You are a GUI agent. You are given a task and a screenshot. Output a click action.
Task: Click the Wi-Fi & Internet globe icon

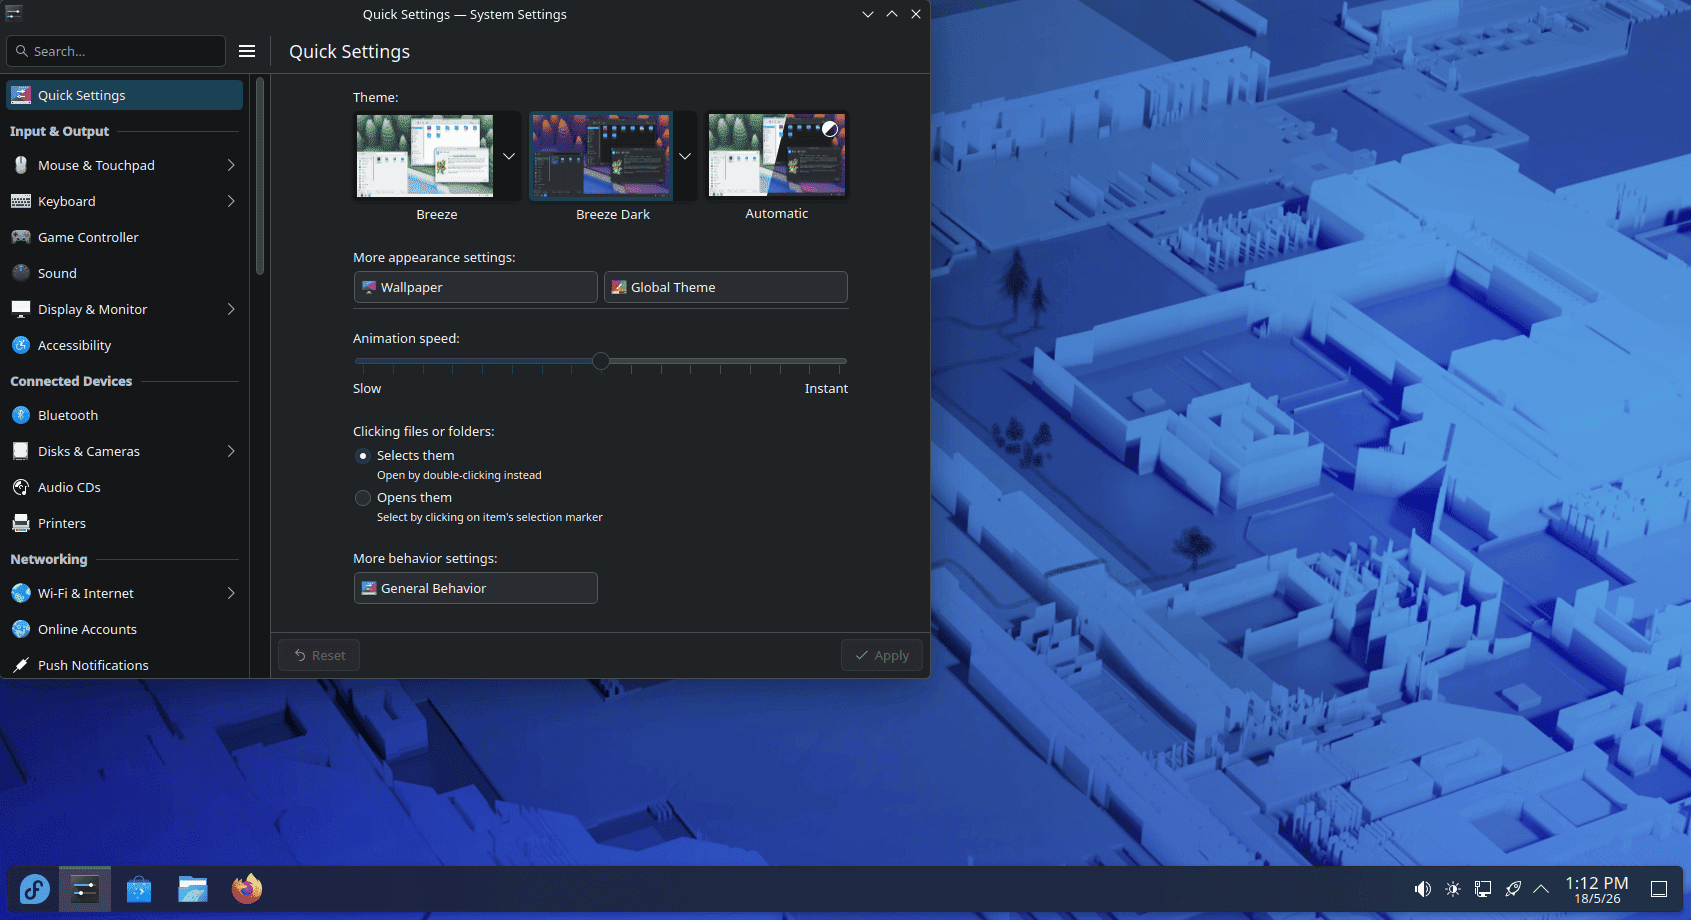coord(21,593)
